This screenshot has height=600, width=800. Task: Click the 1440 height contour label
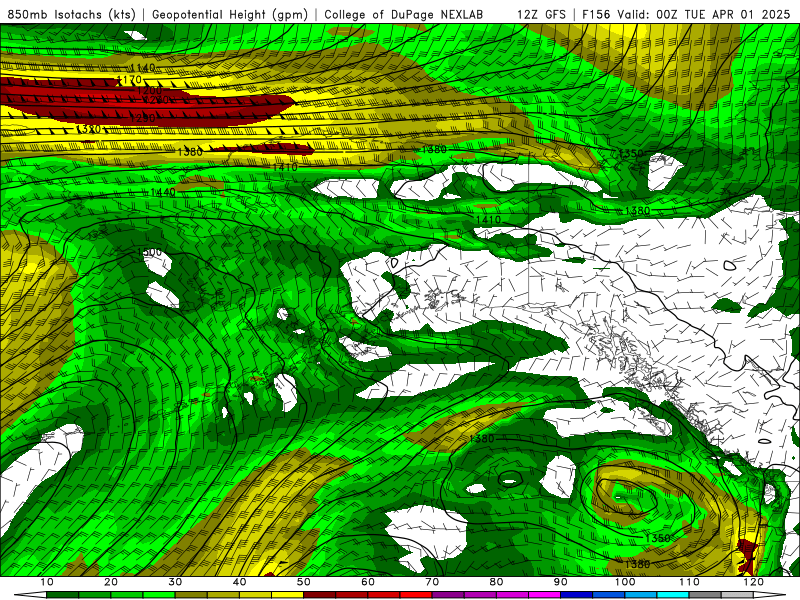click(x=163, y=192)
